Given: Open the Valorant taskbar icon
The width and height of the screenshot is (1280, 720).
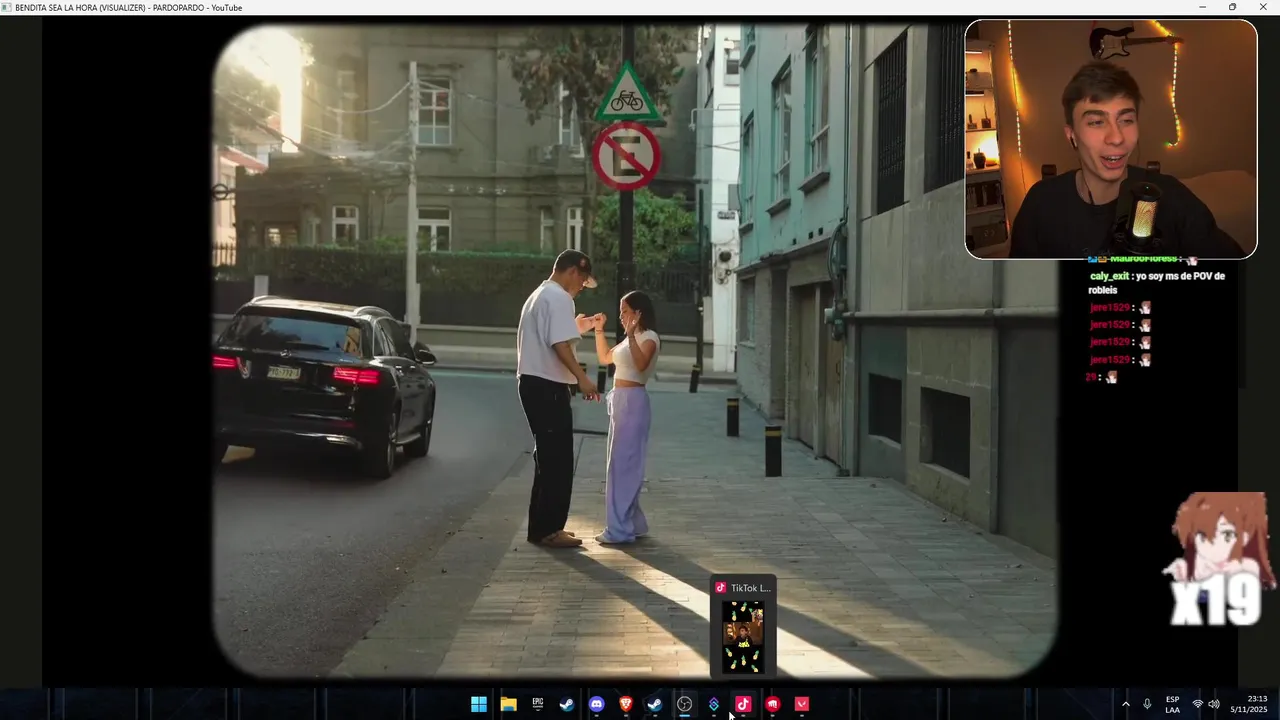Looking at the screenshot, I should pyautogui.click(x=802, y=704).
